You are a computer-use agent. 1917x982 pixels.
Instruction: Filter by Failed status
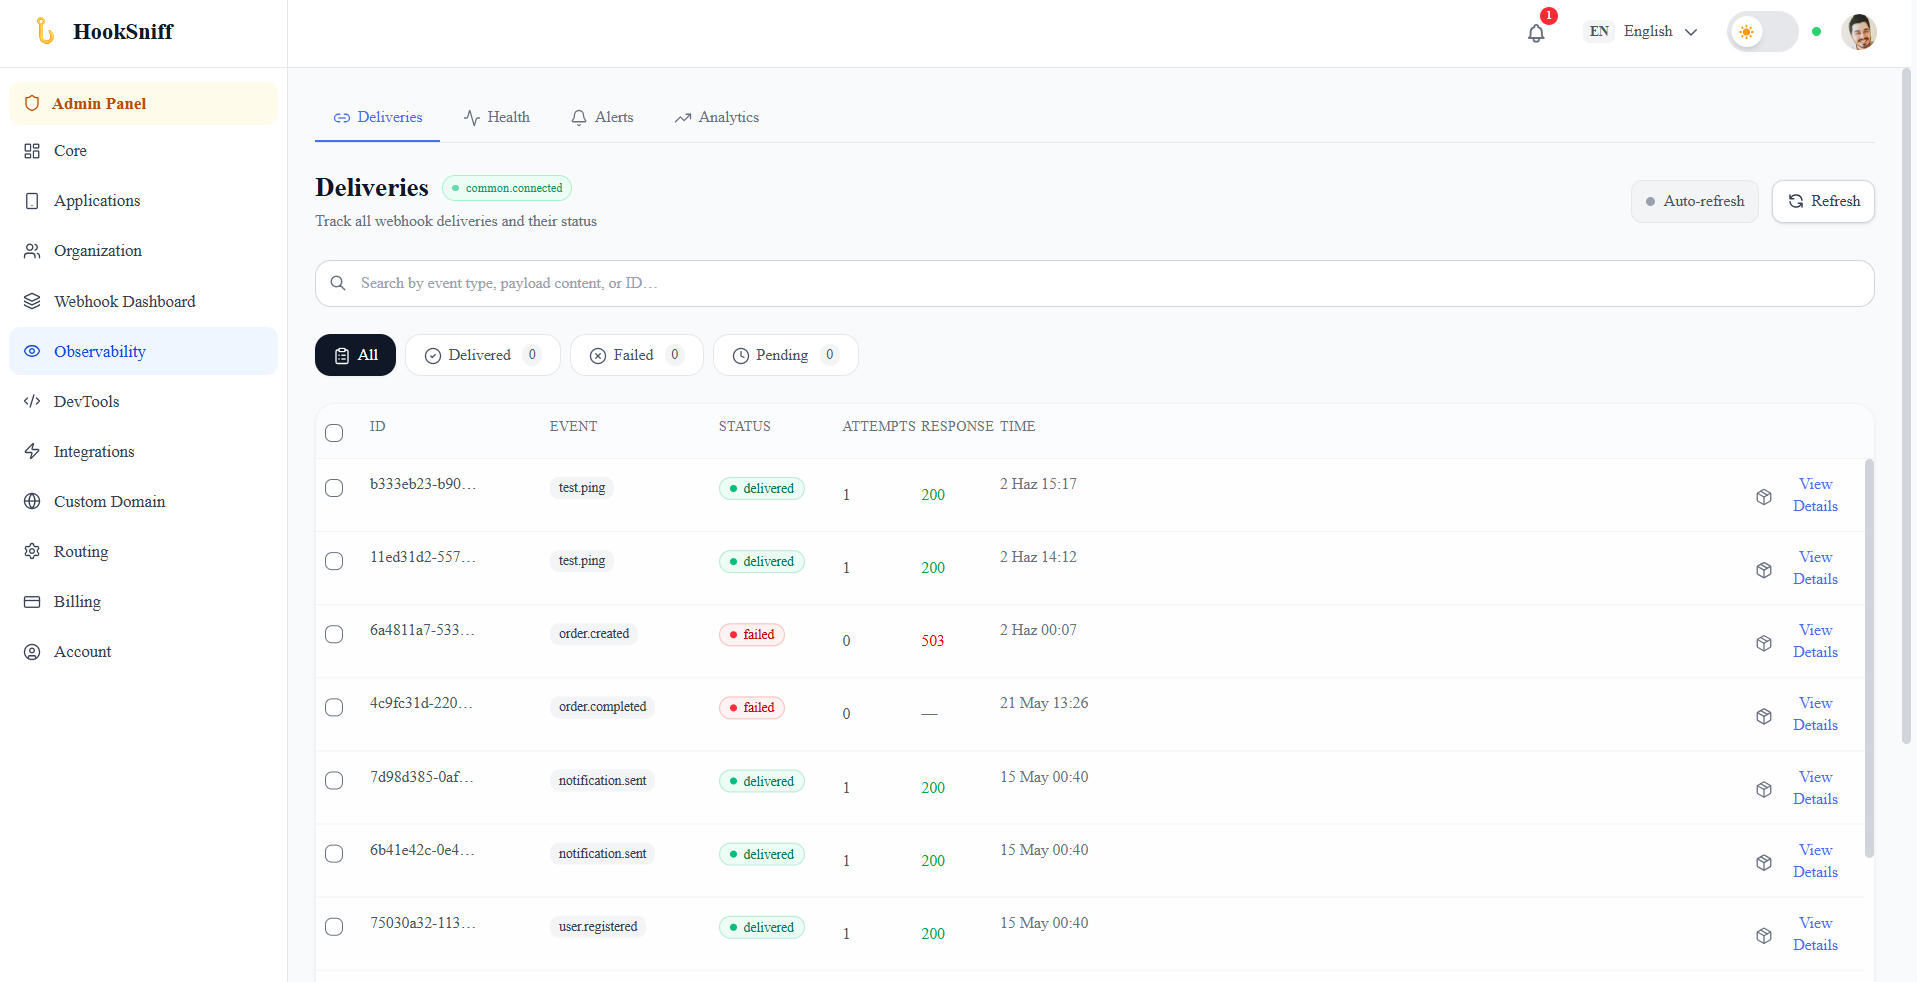(637, 355)
